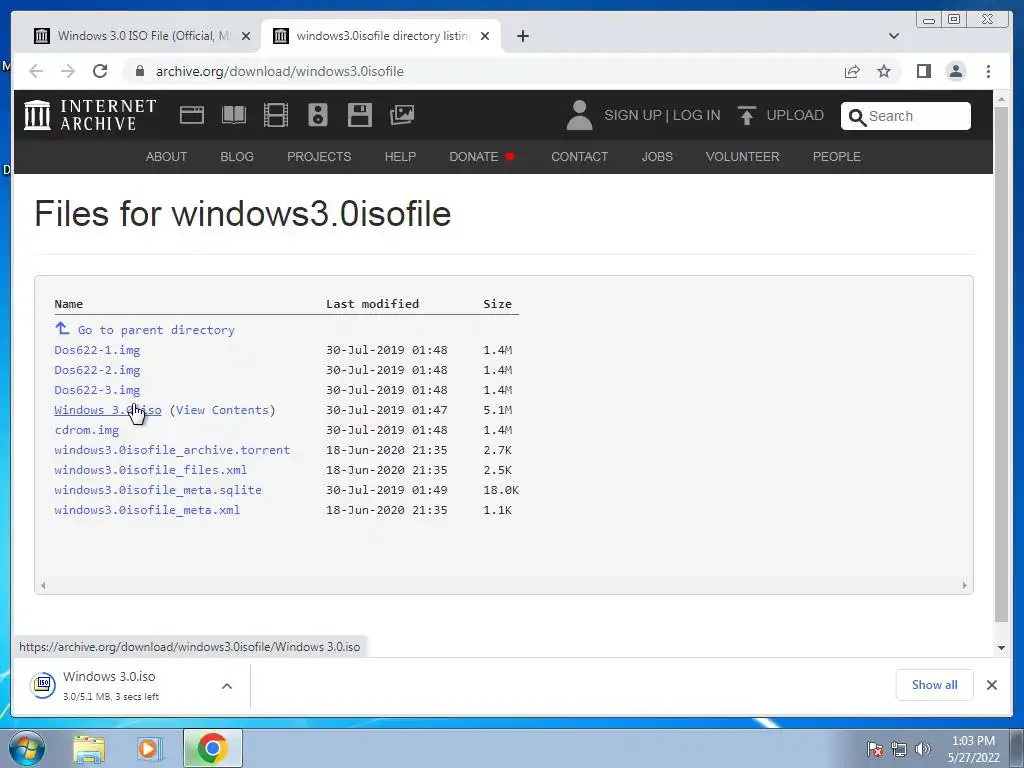1024x768 pixels.
Task: Close the downloads bar
Action: [991, 685]
